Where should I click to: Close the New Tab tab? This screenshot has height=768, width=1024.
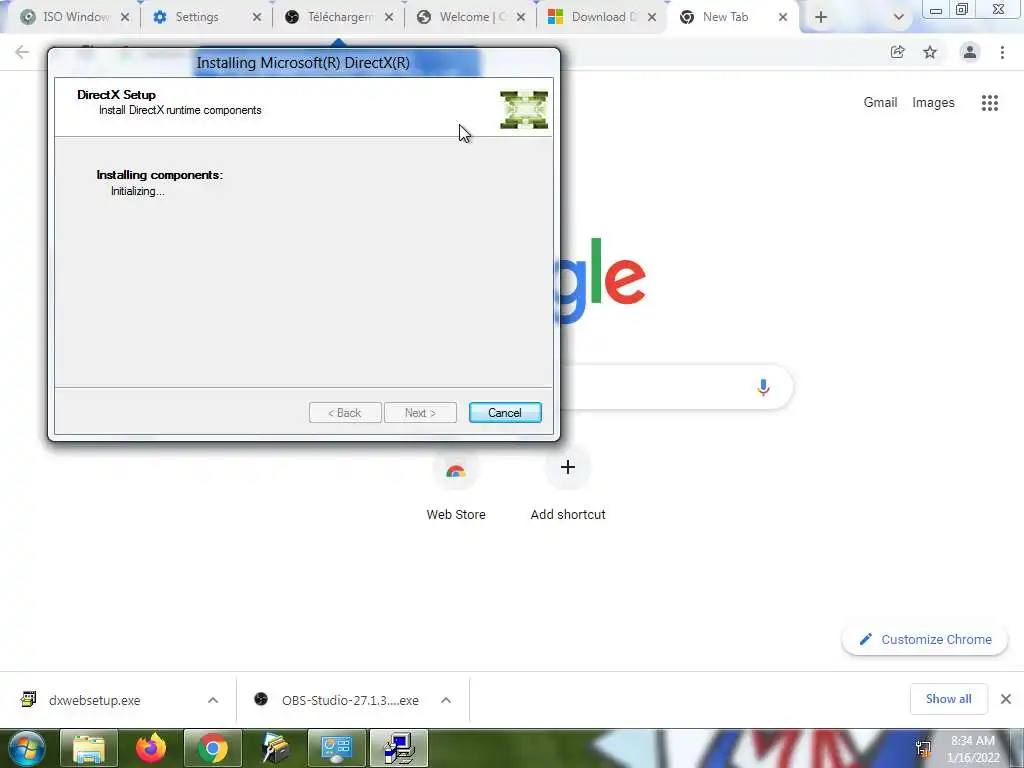pyautogui.click(x=783, y=18)
